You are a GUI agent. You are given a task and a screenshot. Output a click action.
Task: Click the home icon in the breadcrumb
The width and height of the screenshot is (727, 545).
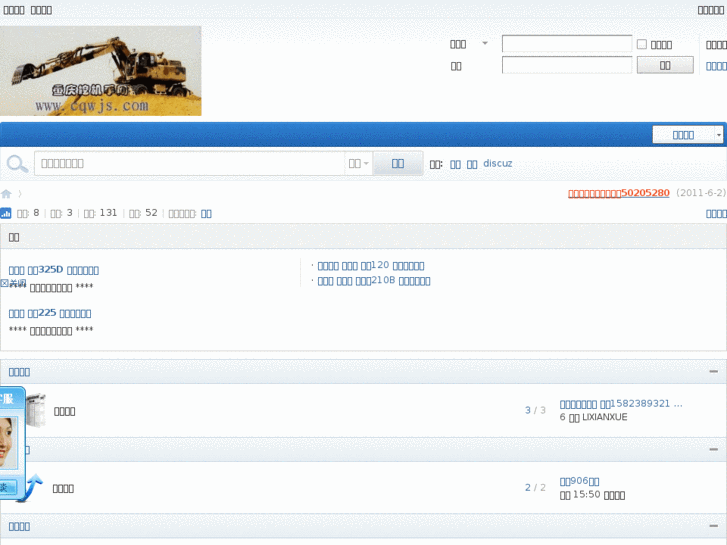click(6, 194)
